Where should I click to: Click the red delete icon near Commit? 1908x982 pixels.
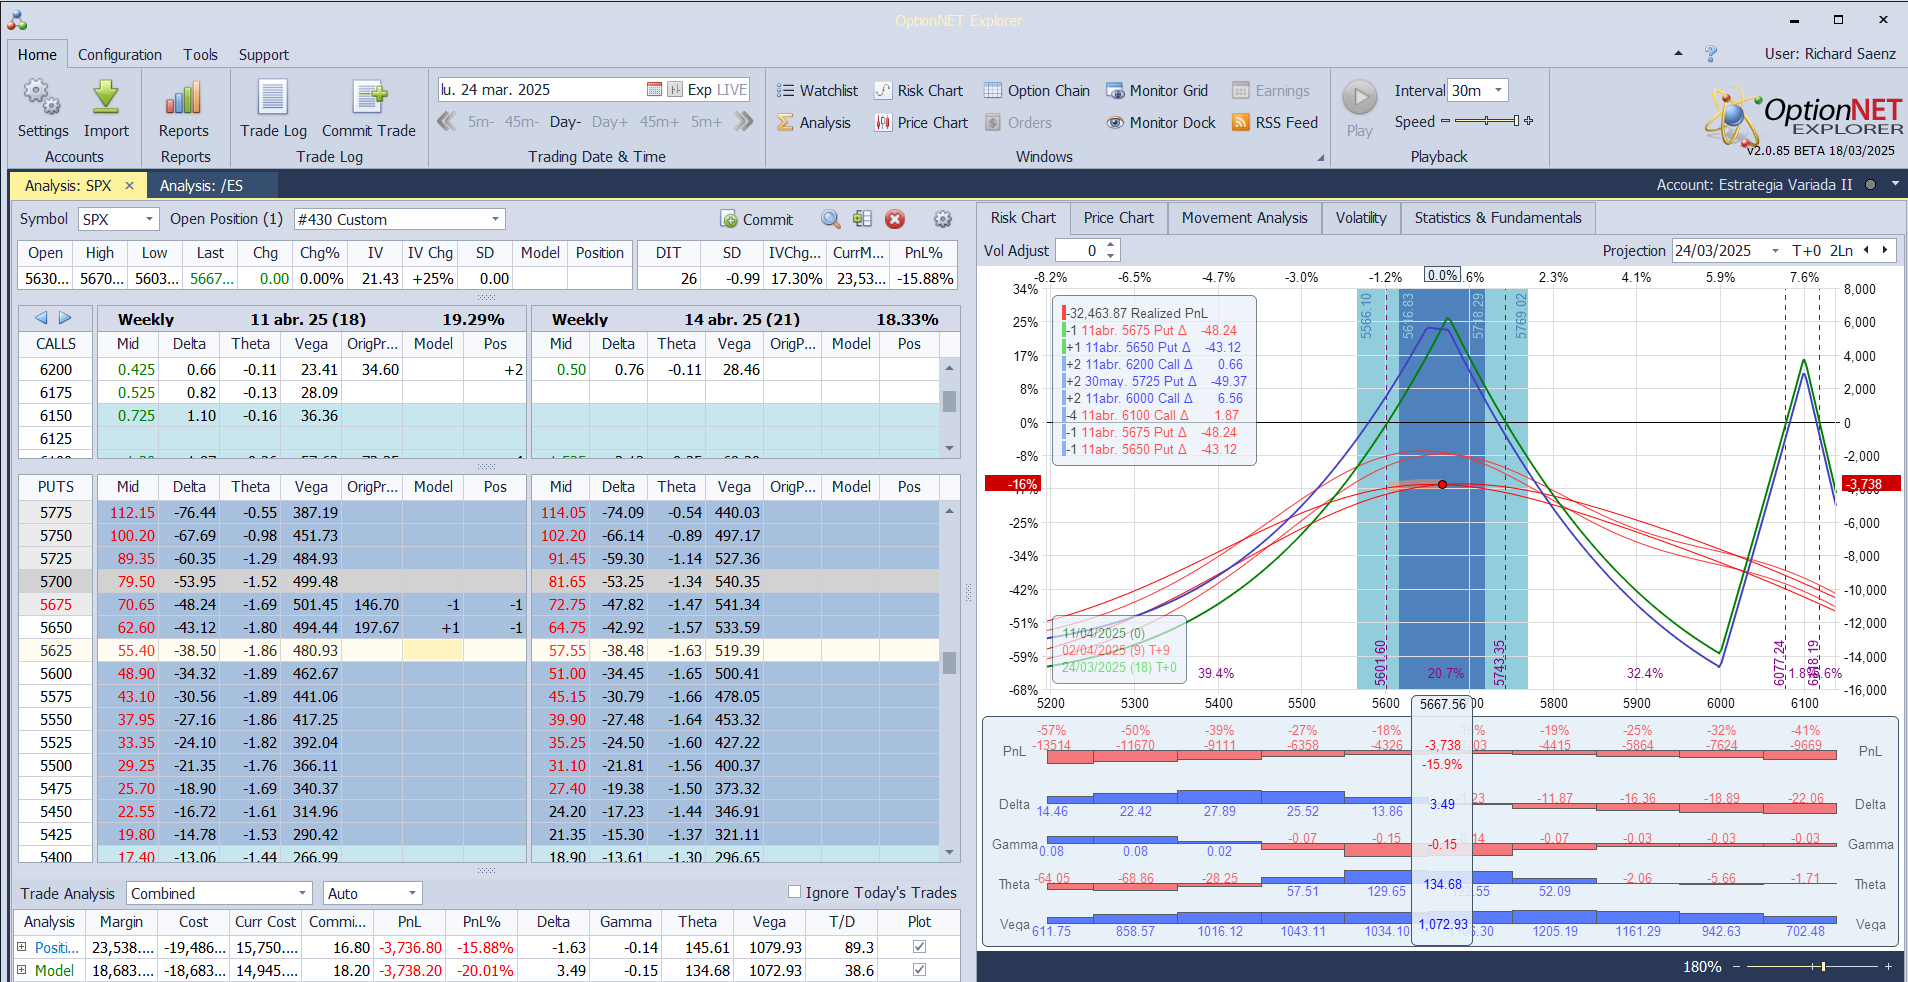pos(895,219)
